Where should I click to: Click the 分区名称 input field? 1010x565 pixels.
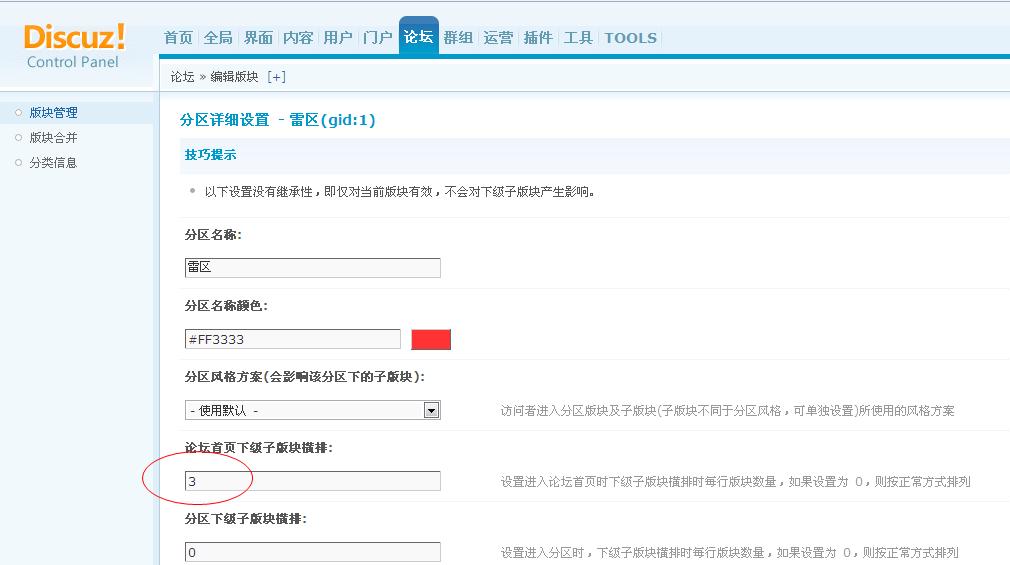tap(312, 267)
